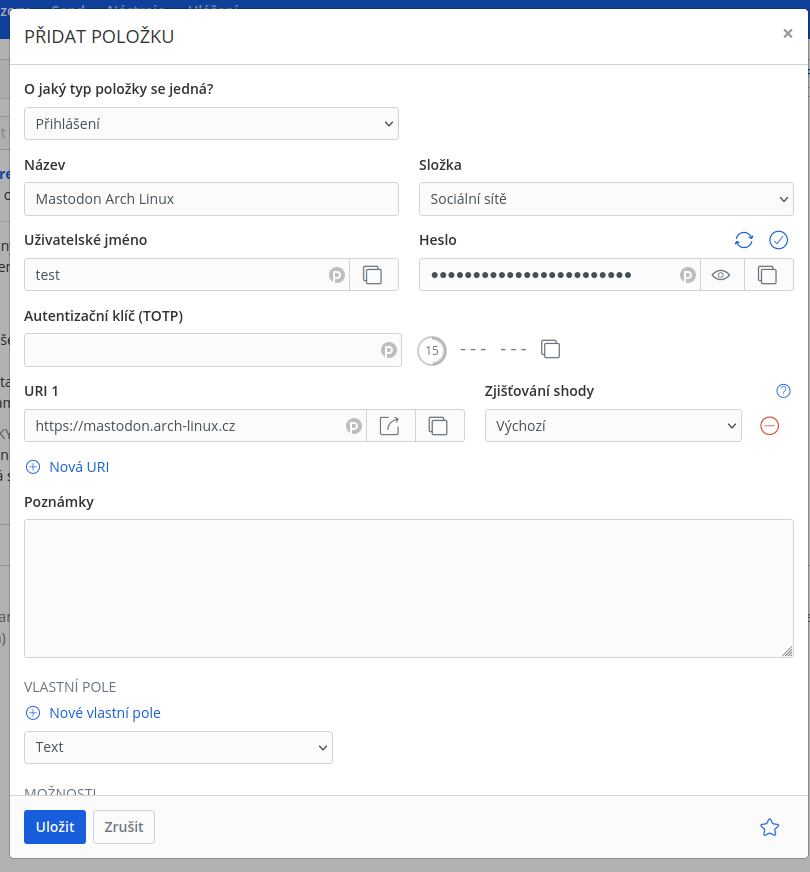Click the regenerate password icon
The image size is (810, 872).
tap(743, 240)
